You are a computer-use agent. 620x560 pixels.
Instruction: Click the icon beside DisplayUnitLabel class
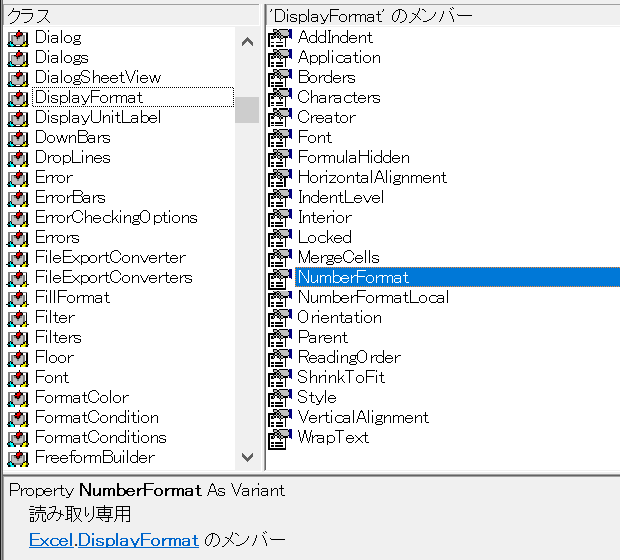[x=18, y=118]
